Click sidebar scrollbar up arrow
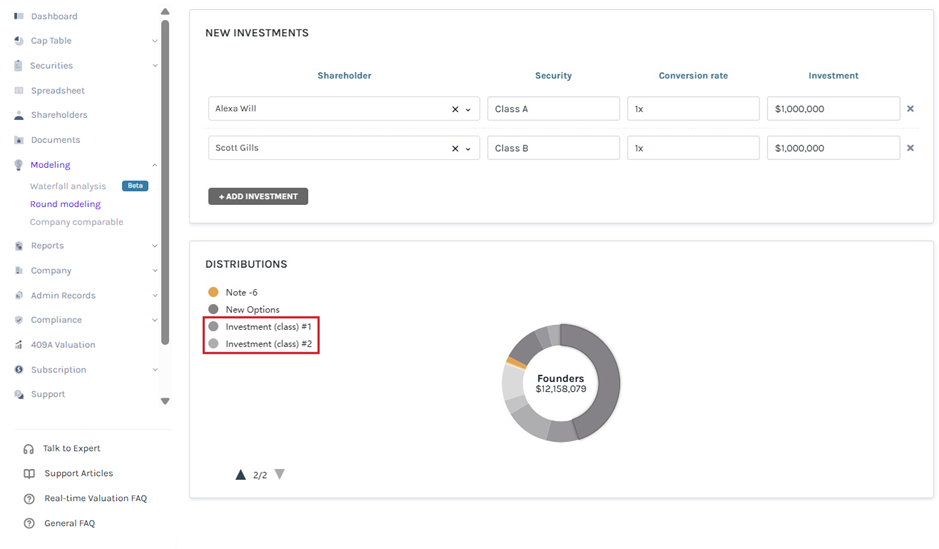939x549 pixels. tap(165, 11)
